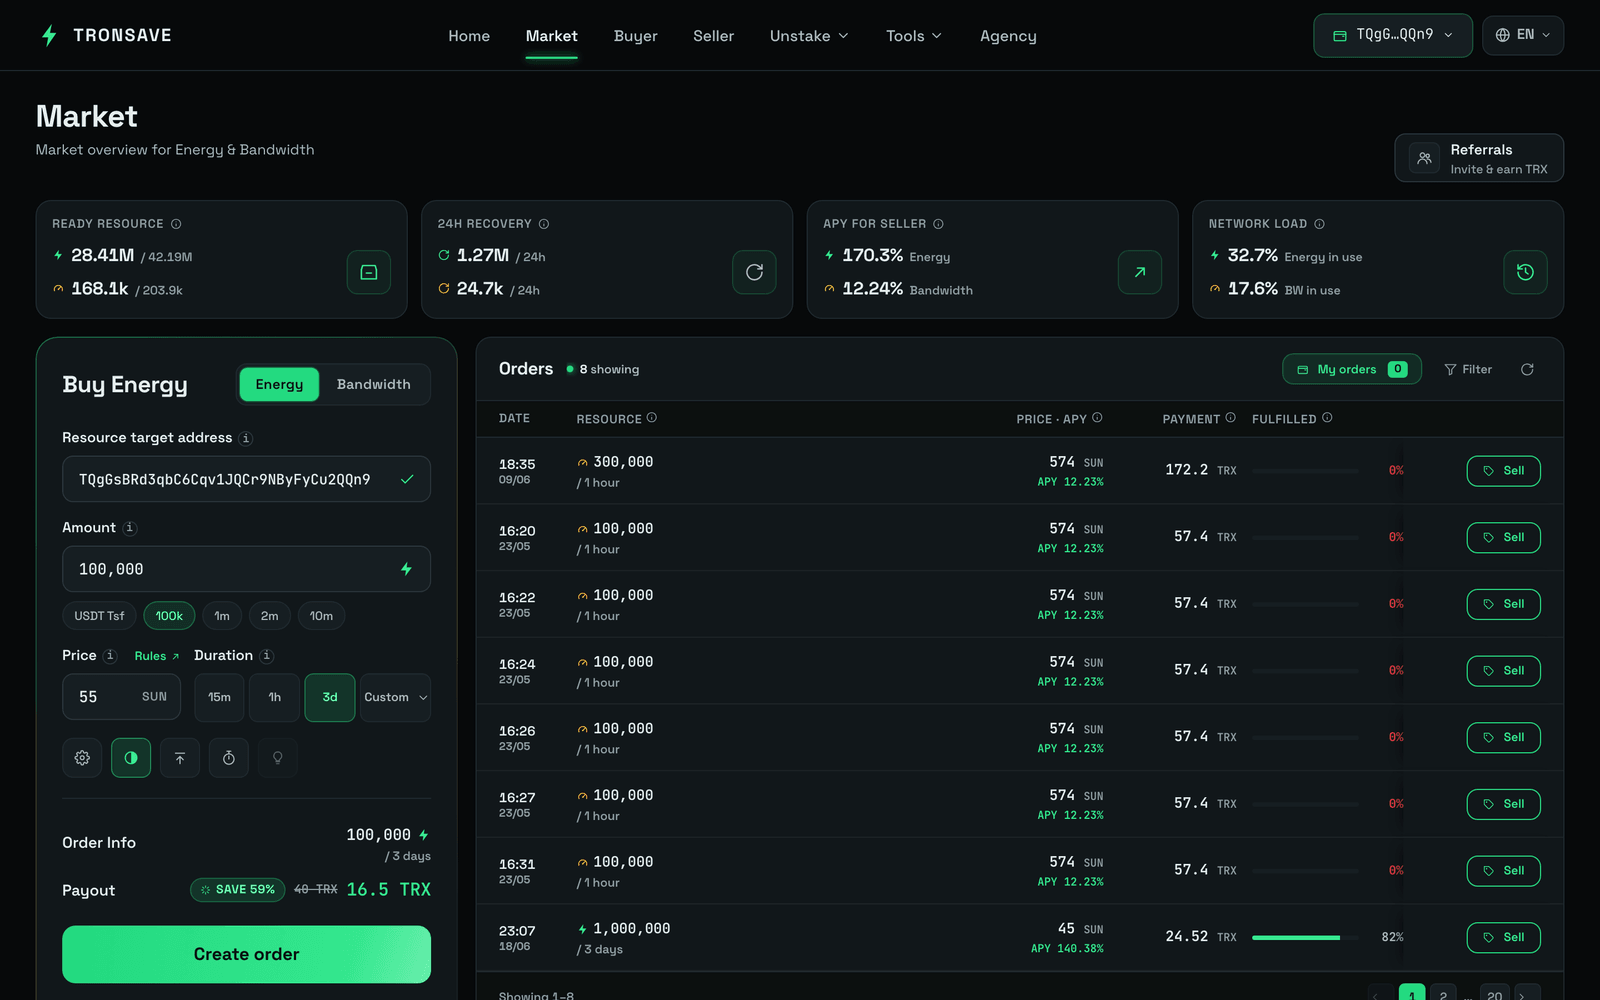
Task: Open Referrals invite and earn TRX
Action: tap(1479, 158)
